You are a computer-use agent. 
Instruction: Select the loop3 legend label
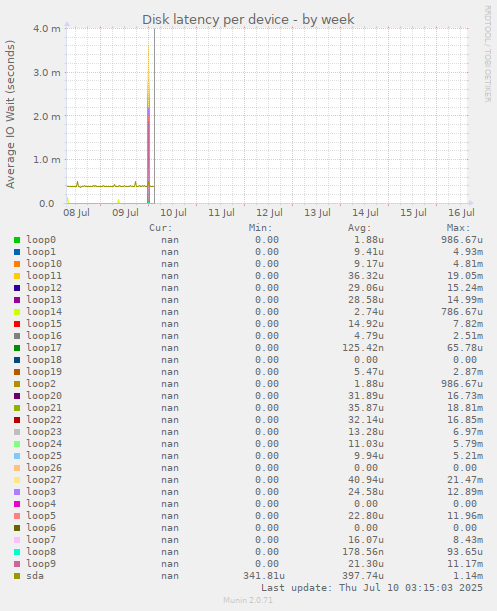[41, 492]
